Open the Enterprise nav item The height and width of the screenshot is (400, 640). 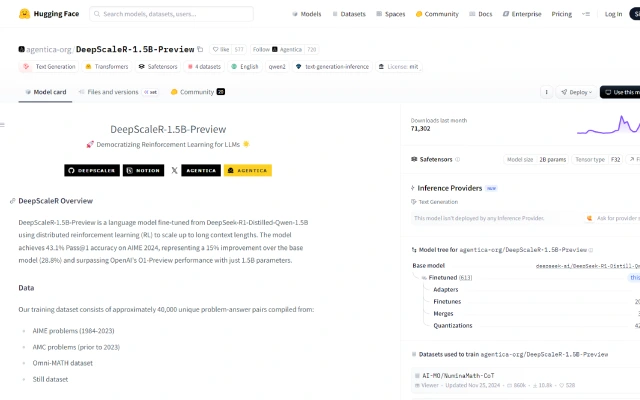pyautogui.click(x=522, y=14)
